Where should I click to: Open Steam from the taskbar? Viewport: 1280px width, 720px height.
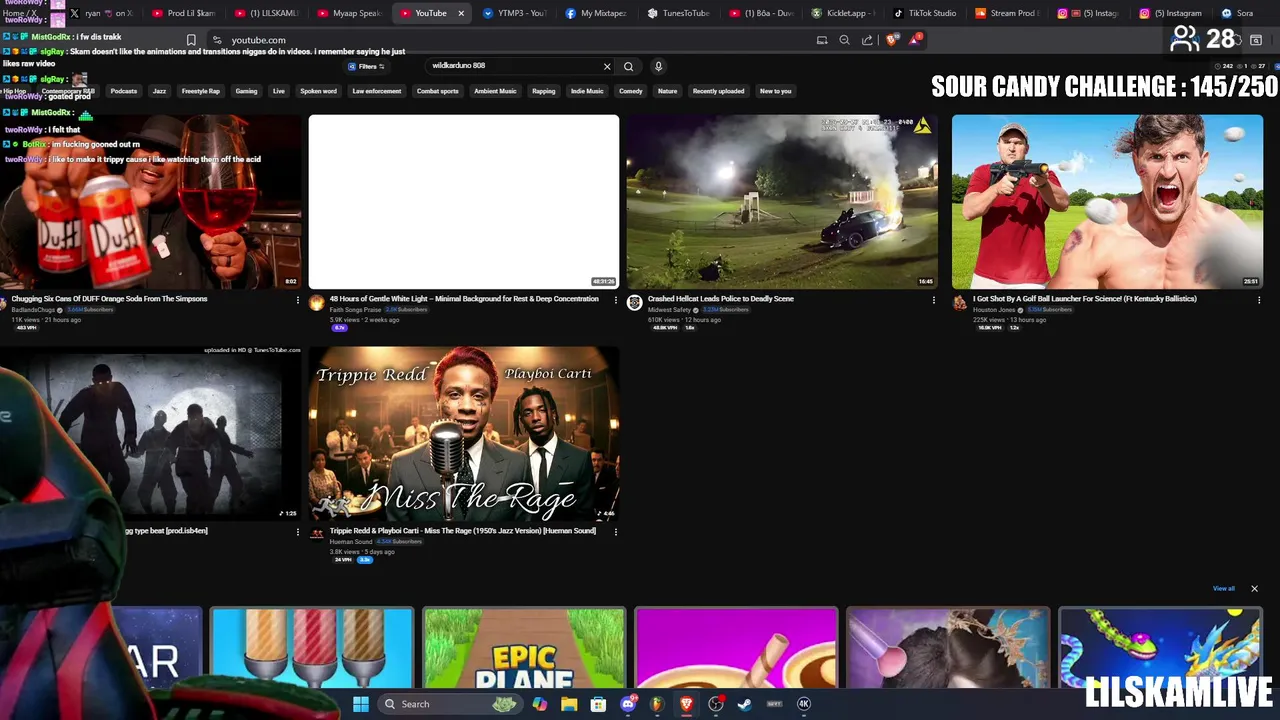point(745,704)
